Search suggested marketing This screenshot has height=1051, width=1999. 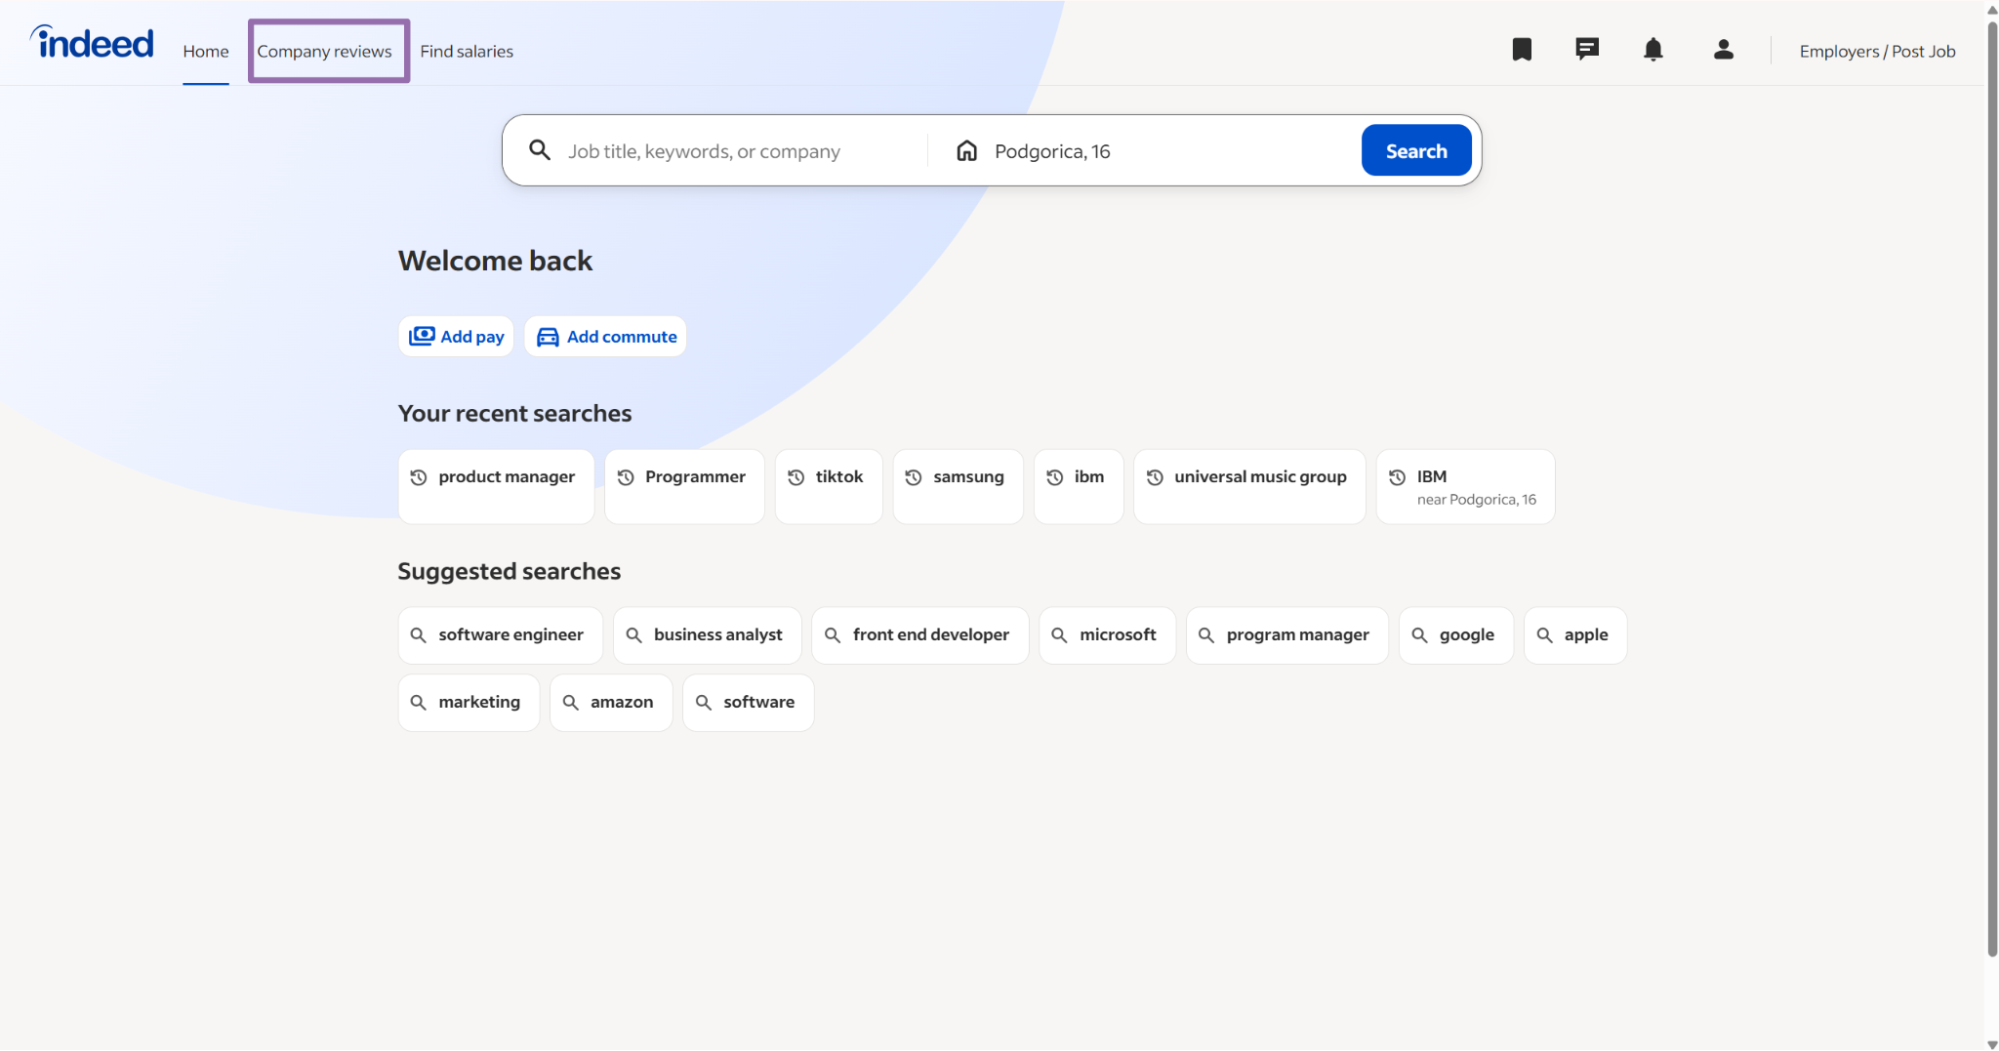pos(469,702)
